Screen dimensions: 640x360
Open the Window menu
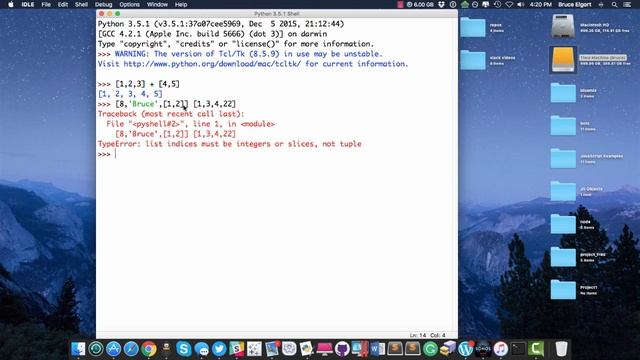point(157,4)
